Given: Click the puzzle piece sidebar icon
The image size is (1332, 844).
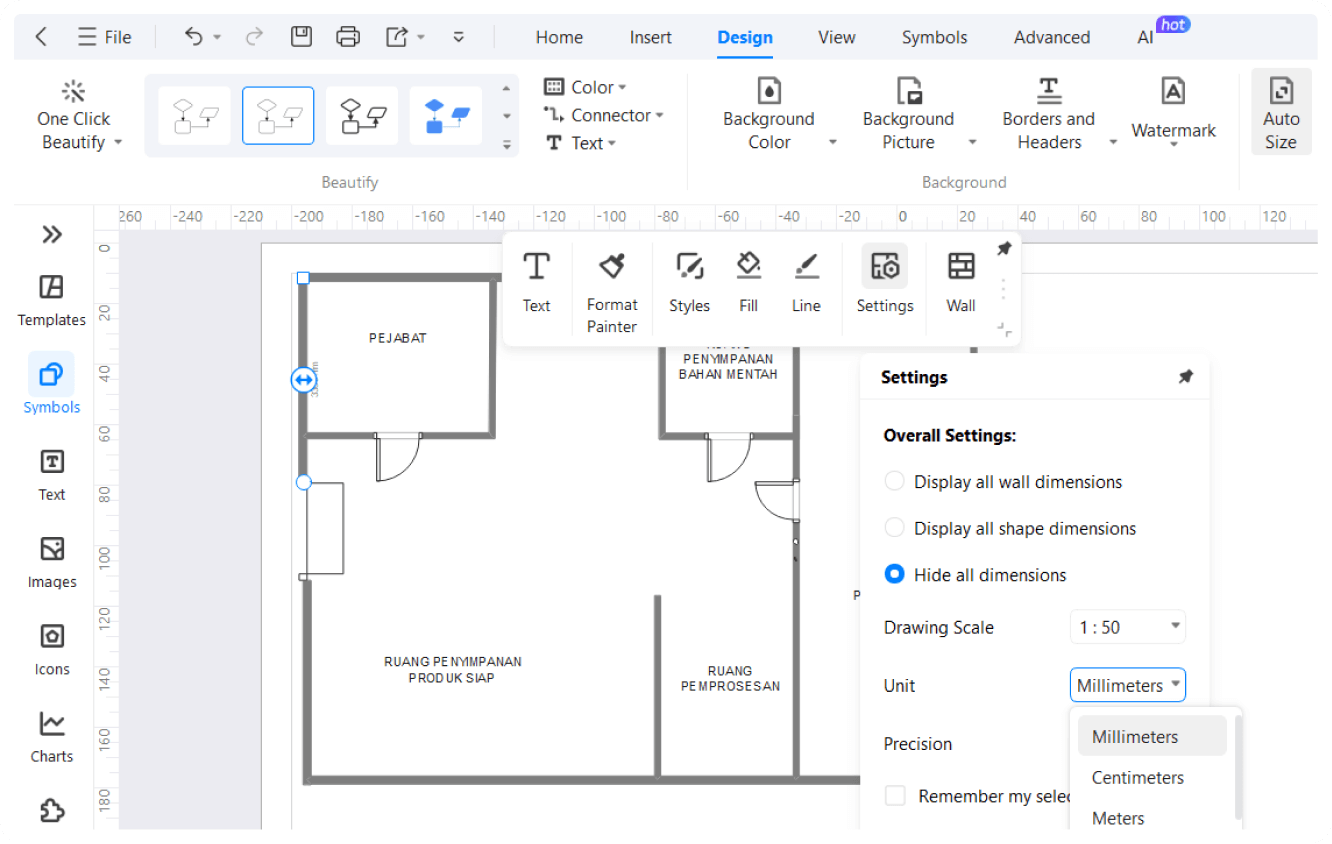Looking at the screenshot, I should coord(52,810).
